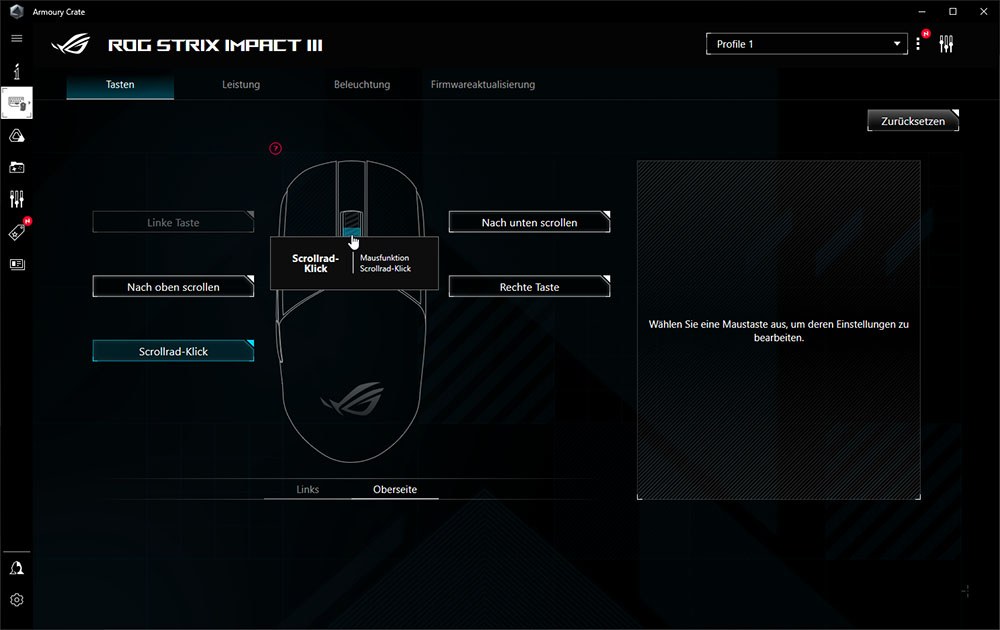Select the Scrollrad-Klick button
Image resolution: width=1000 pixels, height=630 pixels.
point(173,351)
